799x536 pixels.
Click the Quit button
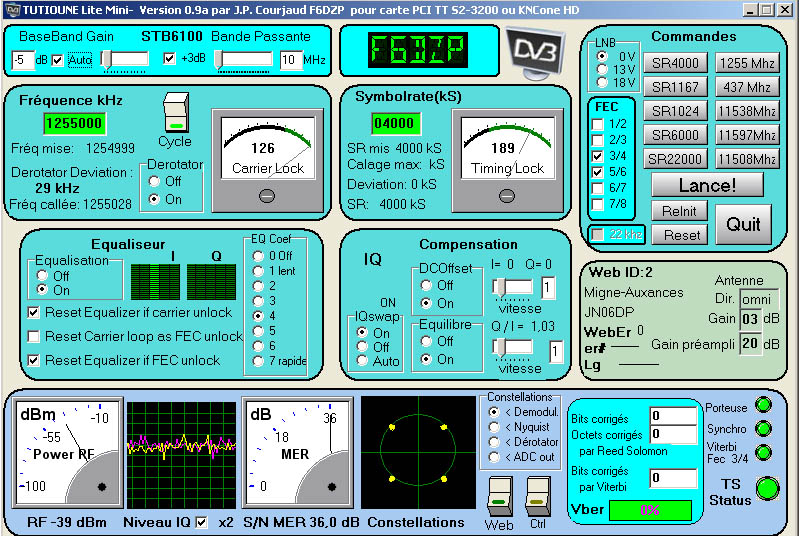(x=743, y=224)
